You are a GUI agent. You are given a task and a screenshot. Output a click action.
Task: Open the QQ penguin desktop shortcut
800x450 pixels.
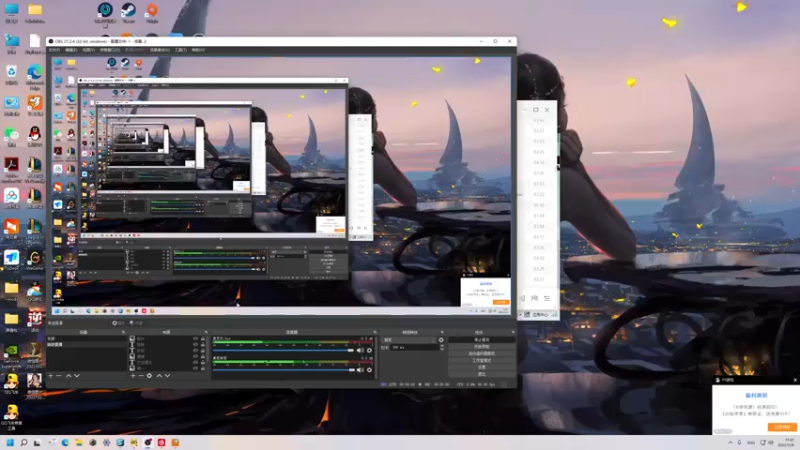point(35,137)
